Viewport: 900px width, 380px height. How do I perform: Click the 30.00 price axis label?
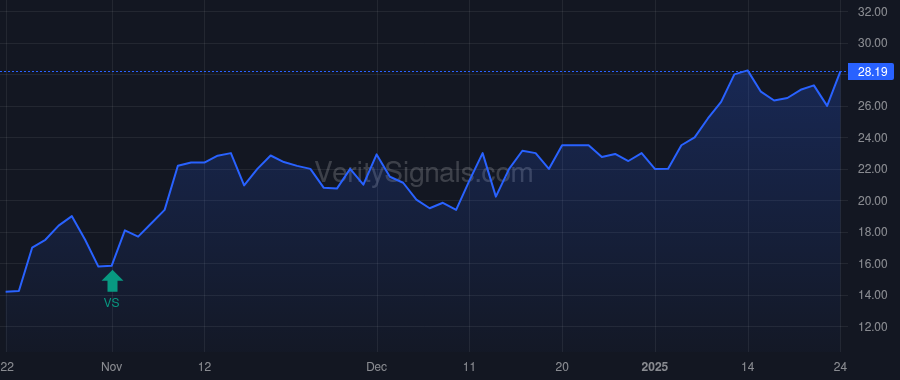pos(872,44)
